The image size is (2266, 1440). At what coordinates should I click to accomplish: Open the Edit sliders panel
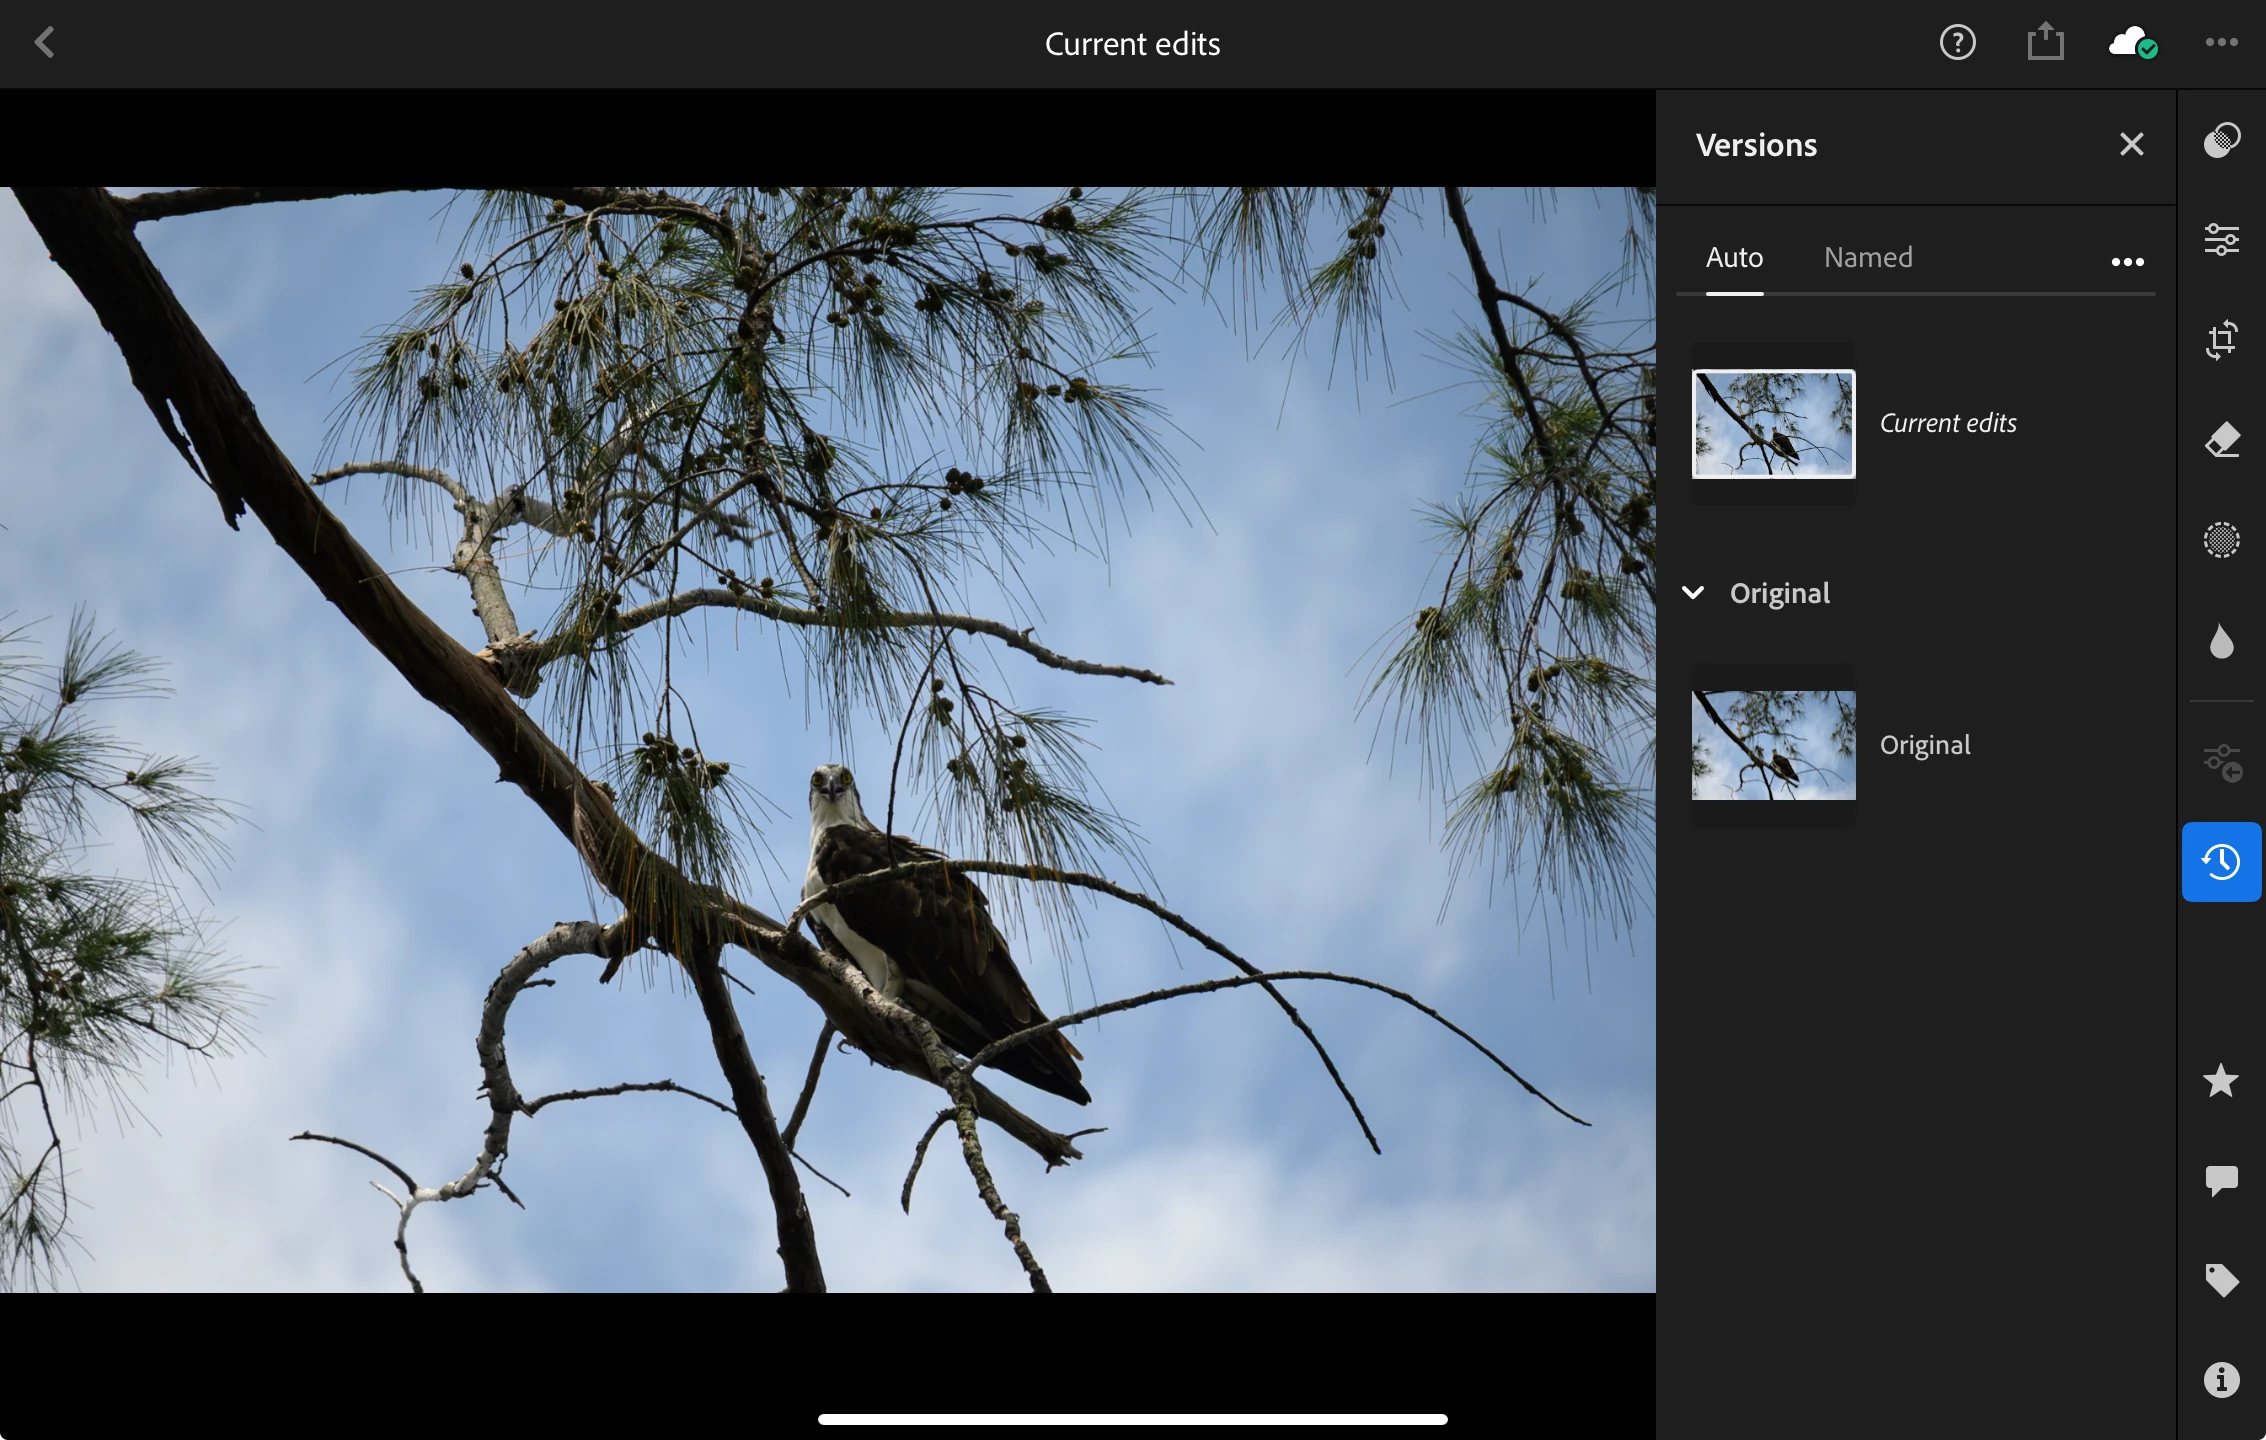(x=2221, y=240)
